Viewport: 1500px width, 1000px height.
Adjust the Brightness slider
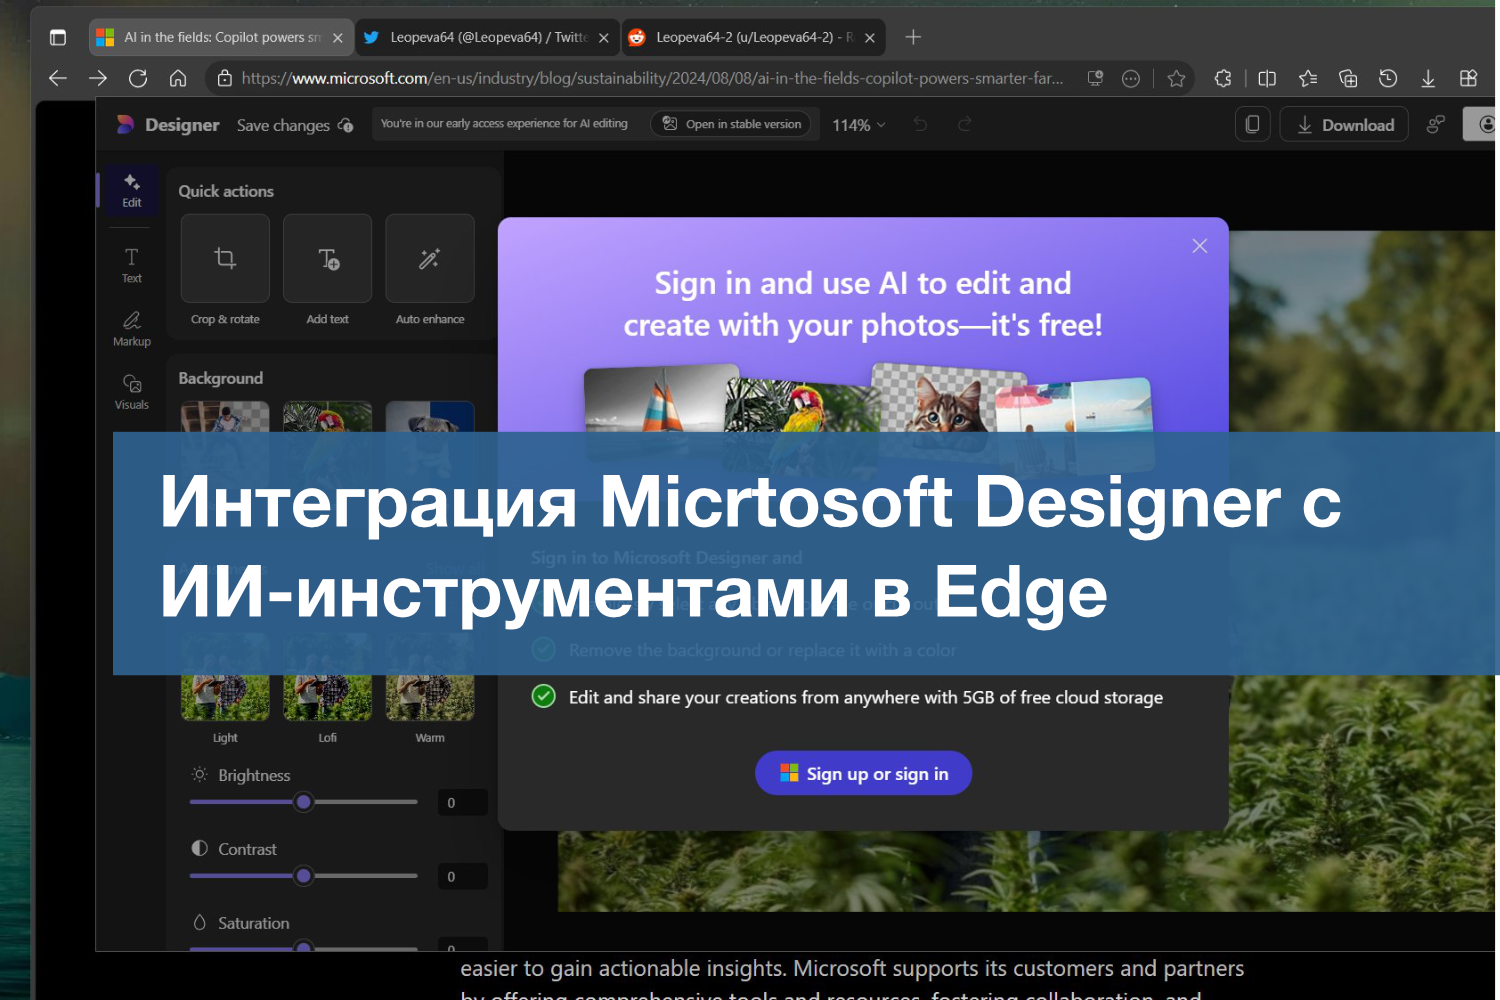tap(304, 802)
